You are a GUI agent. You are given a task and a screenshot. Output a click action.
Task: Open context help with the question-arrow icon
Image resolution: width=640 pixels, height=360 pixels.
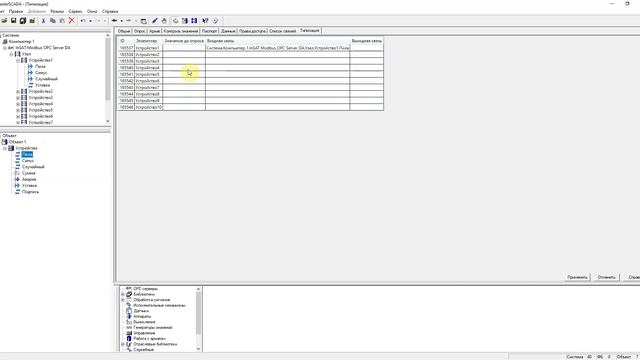(205, 20)
